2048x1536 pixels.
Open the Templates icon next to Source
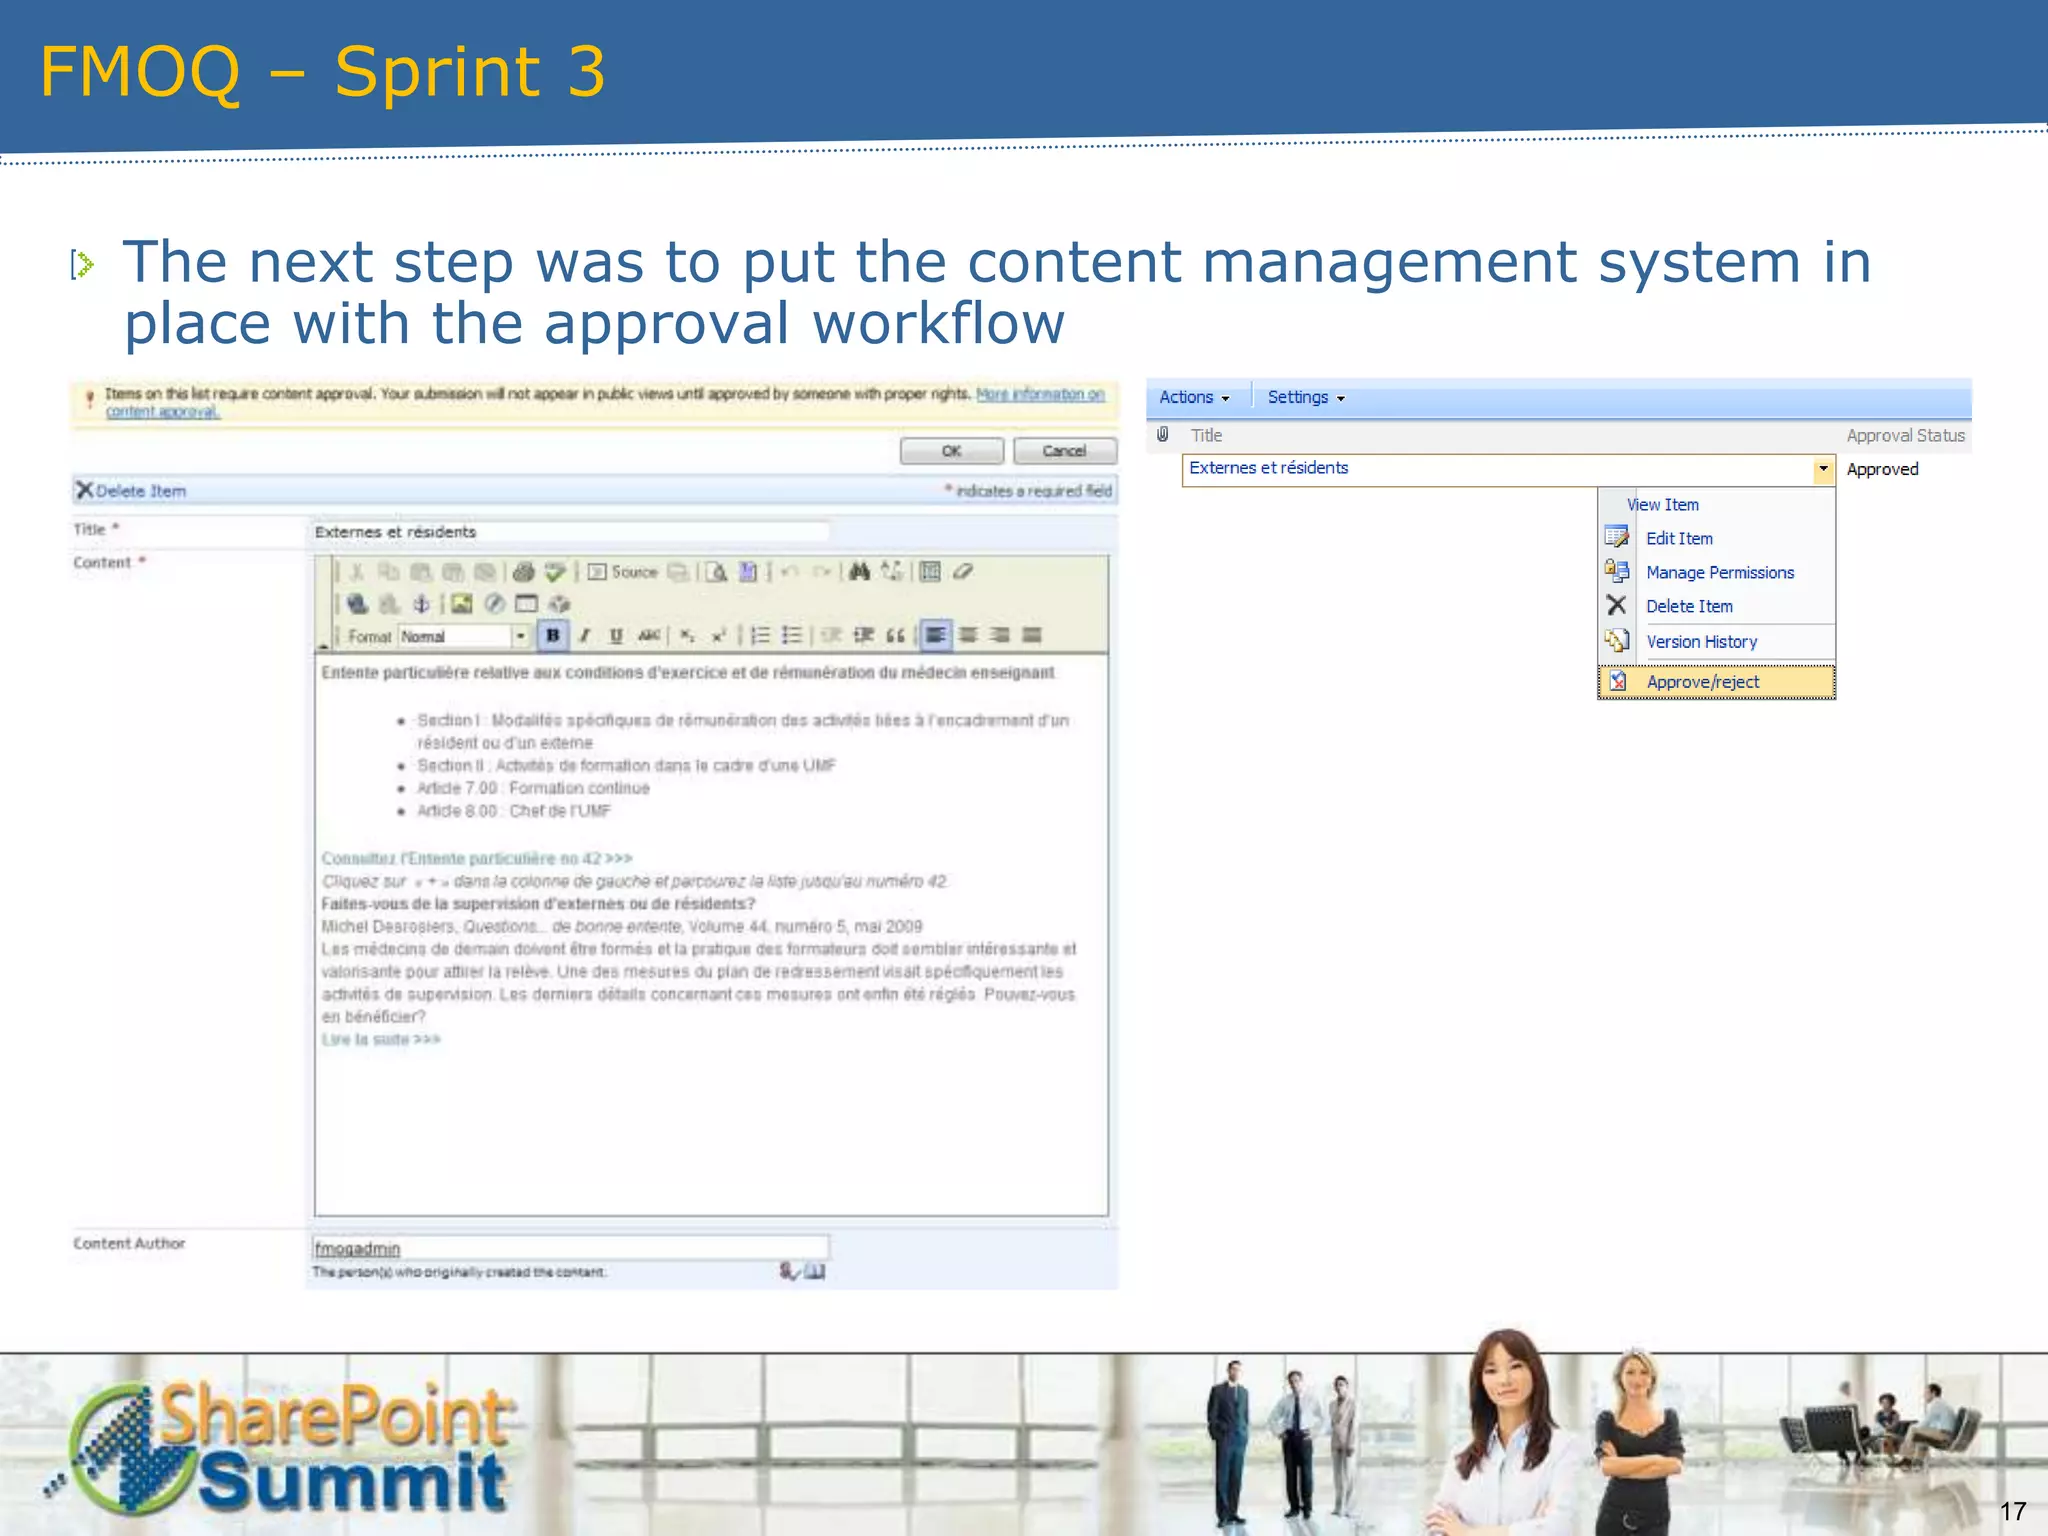click(678, 572)
